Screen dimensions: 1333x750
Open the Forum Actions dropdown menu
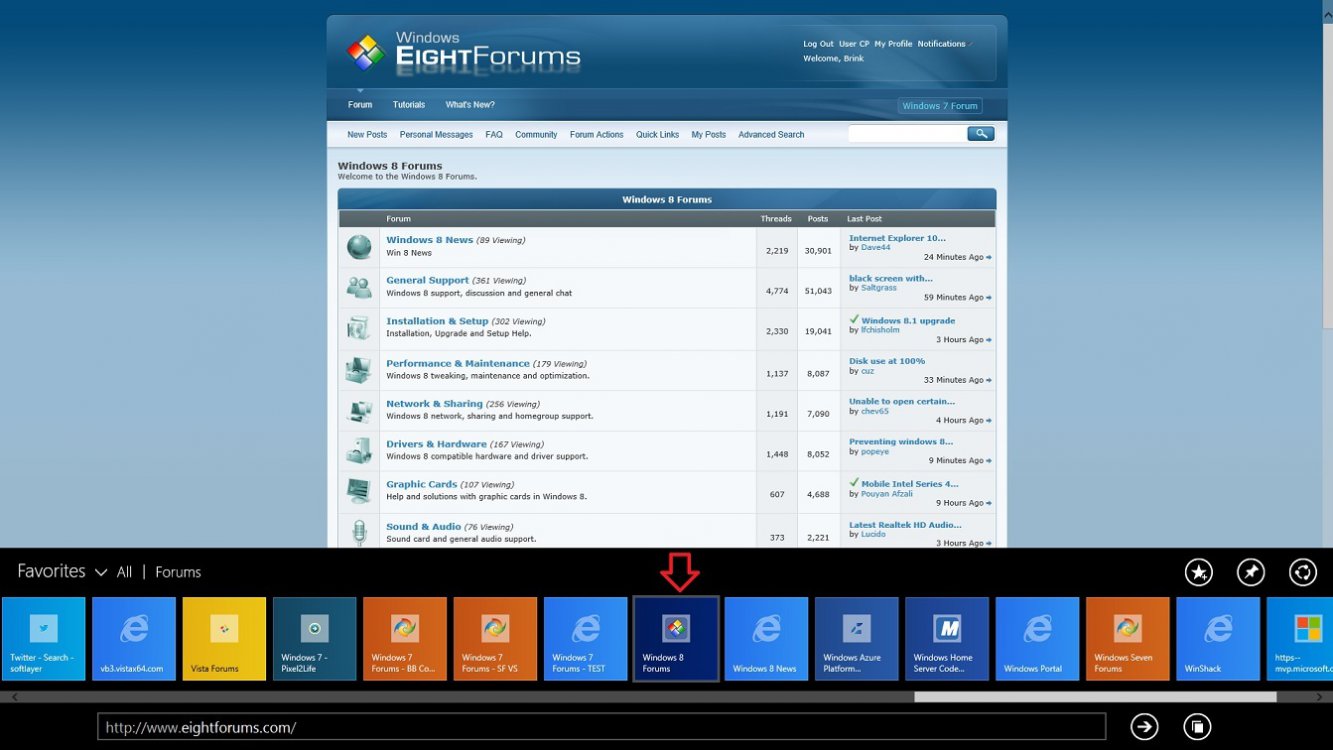(x=596, y=135)
